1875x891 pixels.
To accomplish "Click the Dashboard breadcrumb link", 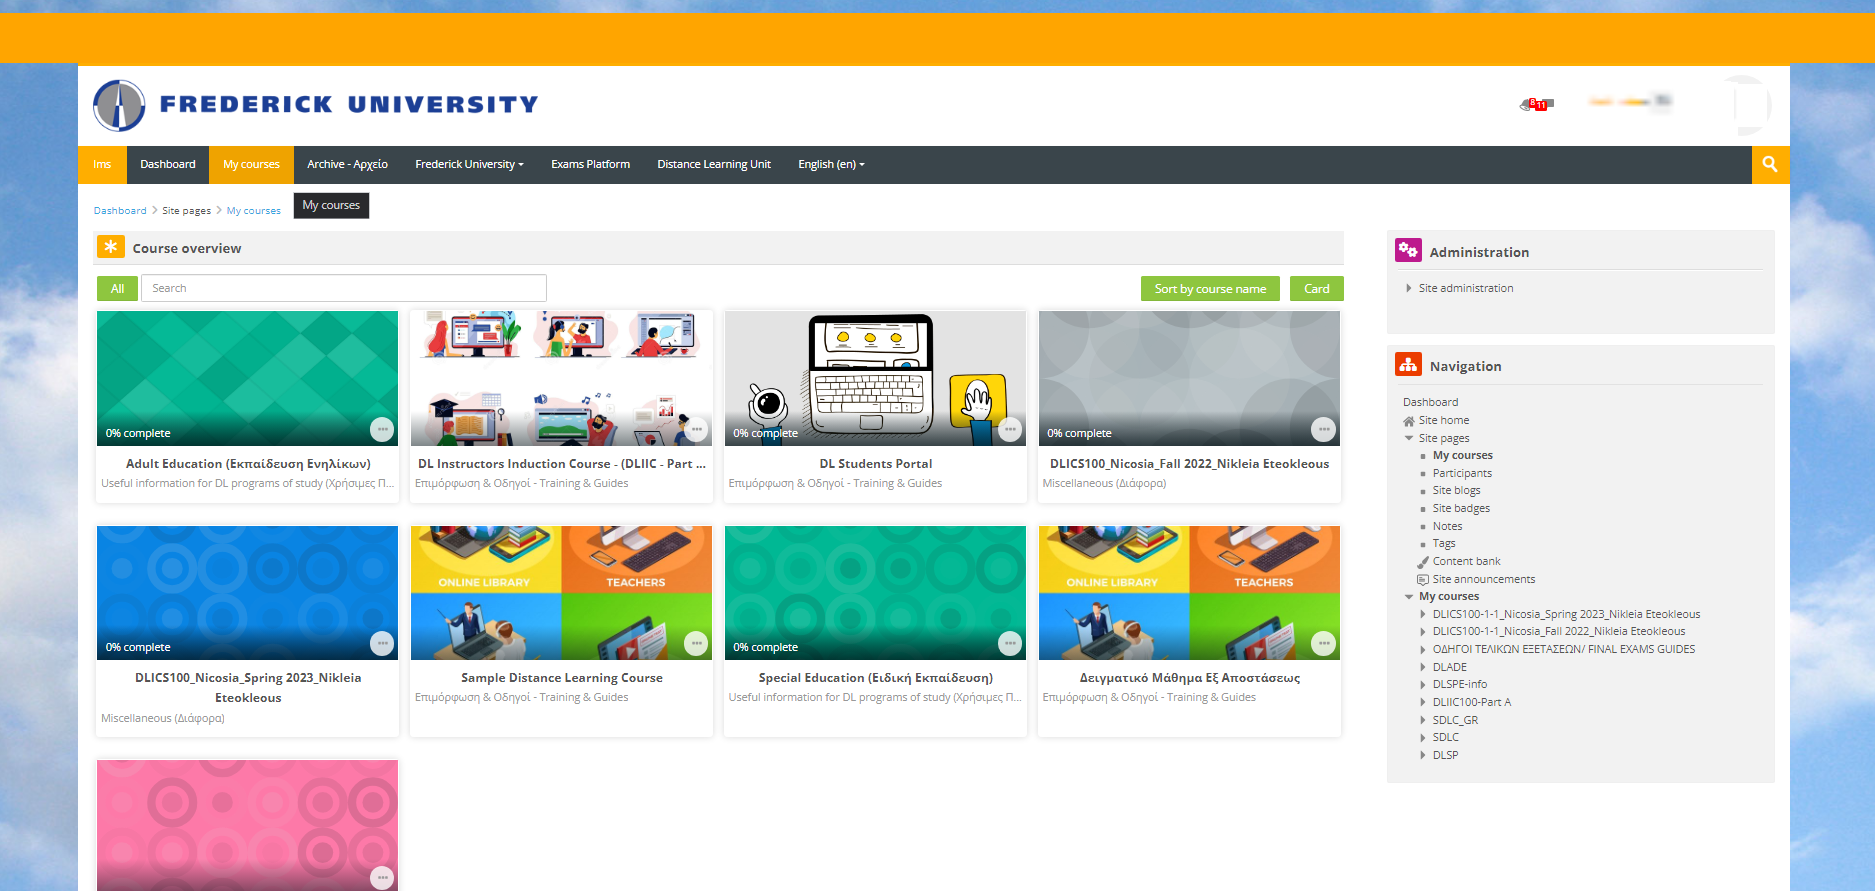I will tap(120, 211).
